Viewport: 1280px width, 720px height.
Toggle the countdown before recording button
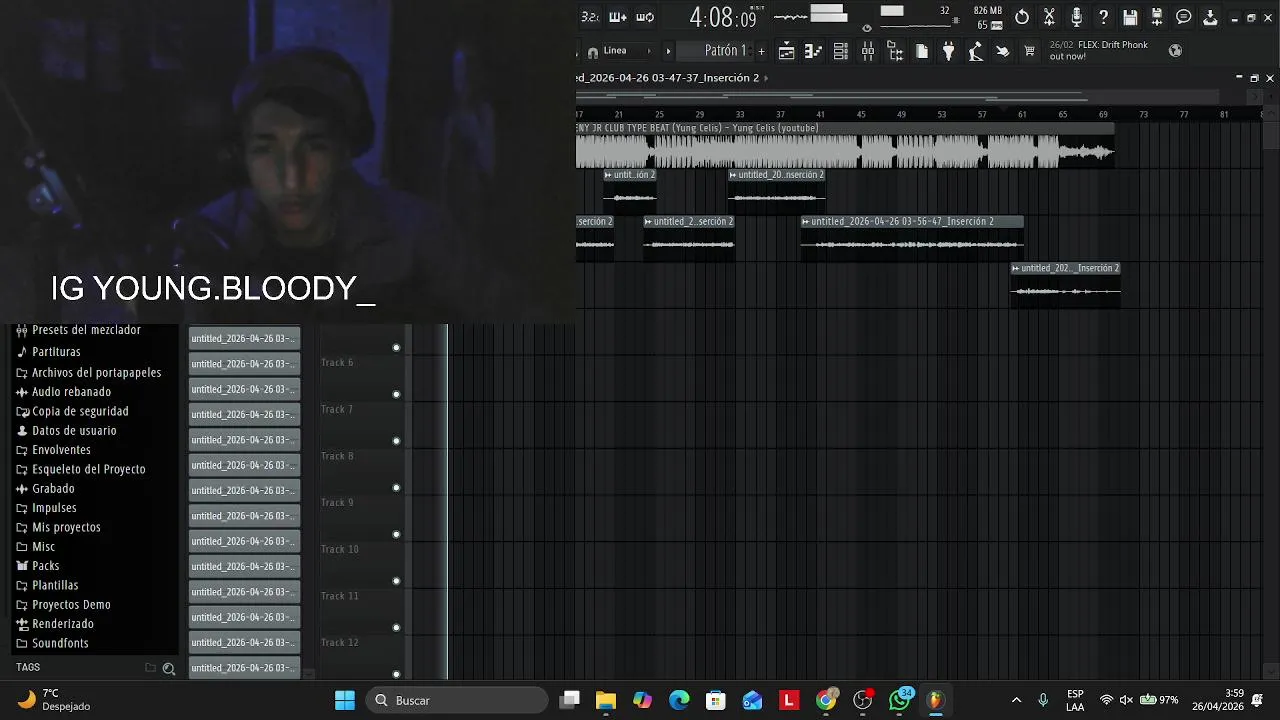pos(591,17)
